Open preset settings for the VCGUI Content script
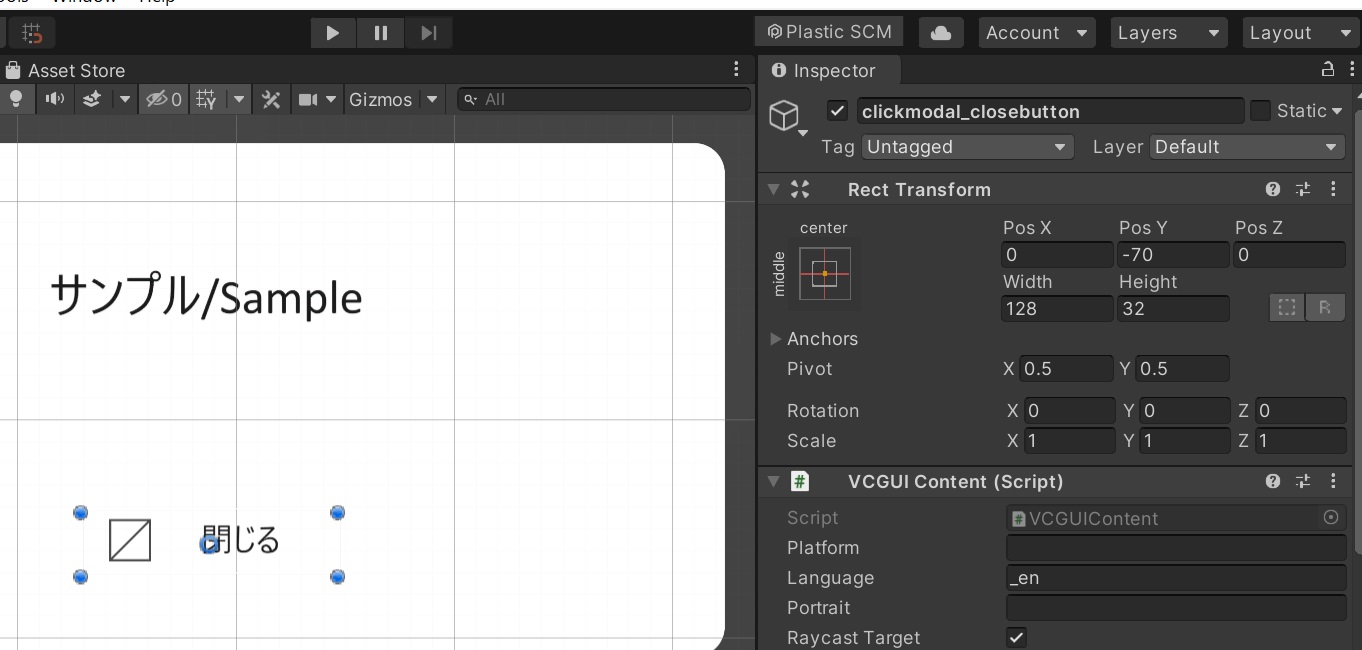Image resolution: width=1362 pixels, height=650 pixels. 1302,481
